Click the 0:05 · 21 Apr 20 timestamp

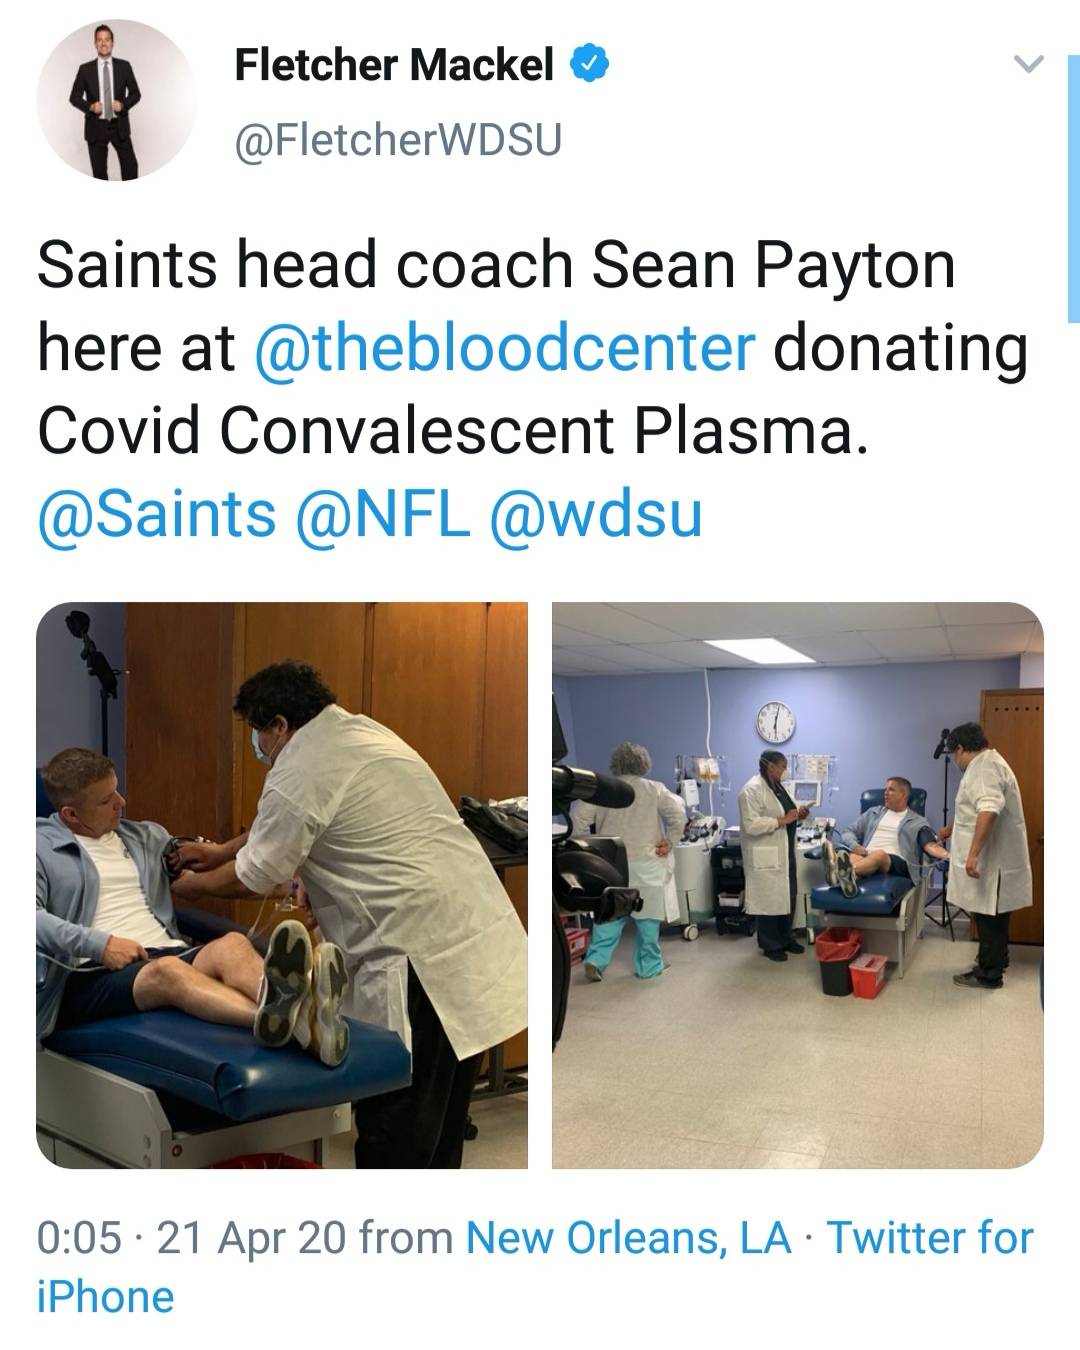click(x=190, y=1238)
